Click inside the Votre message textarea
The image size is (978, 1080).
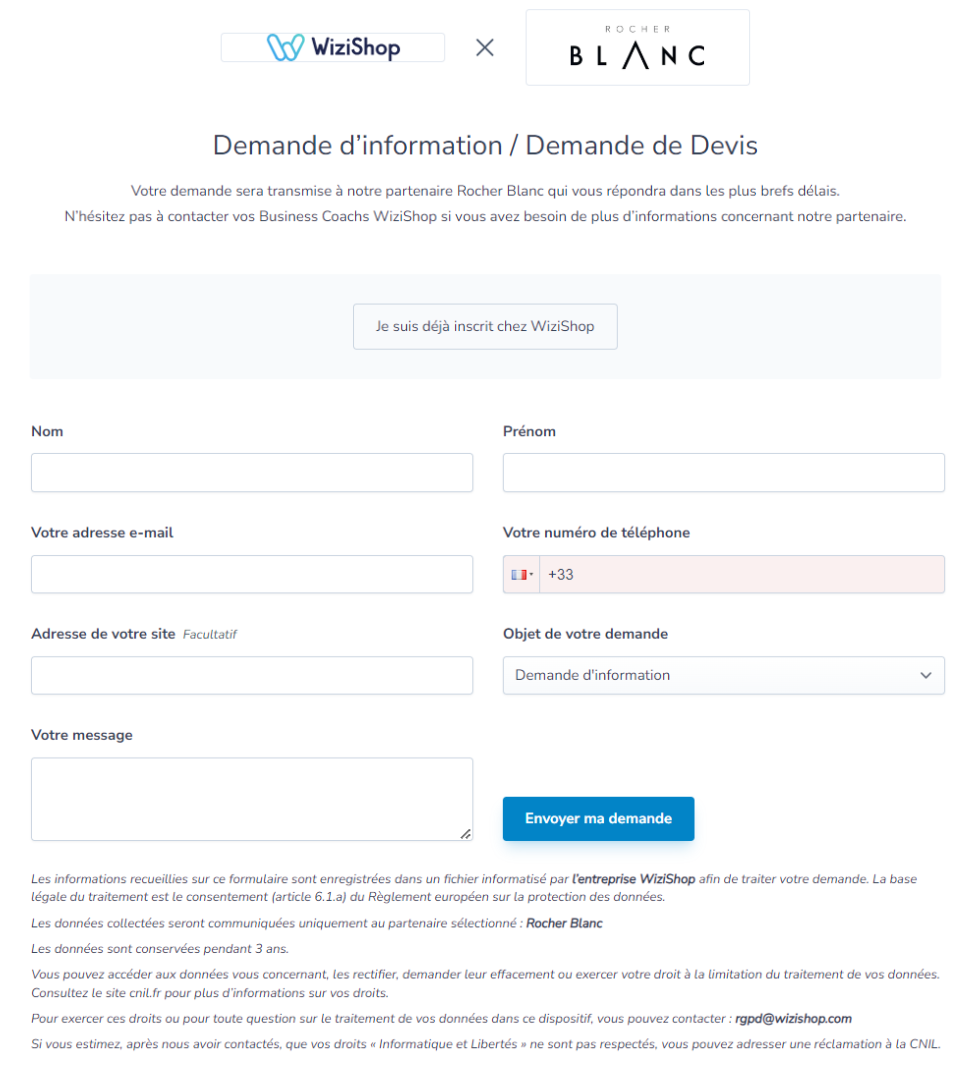pos(252,799)
